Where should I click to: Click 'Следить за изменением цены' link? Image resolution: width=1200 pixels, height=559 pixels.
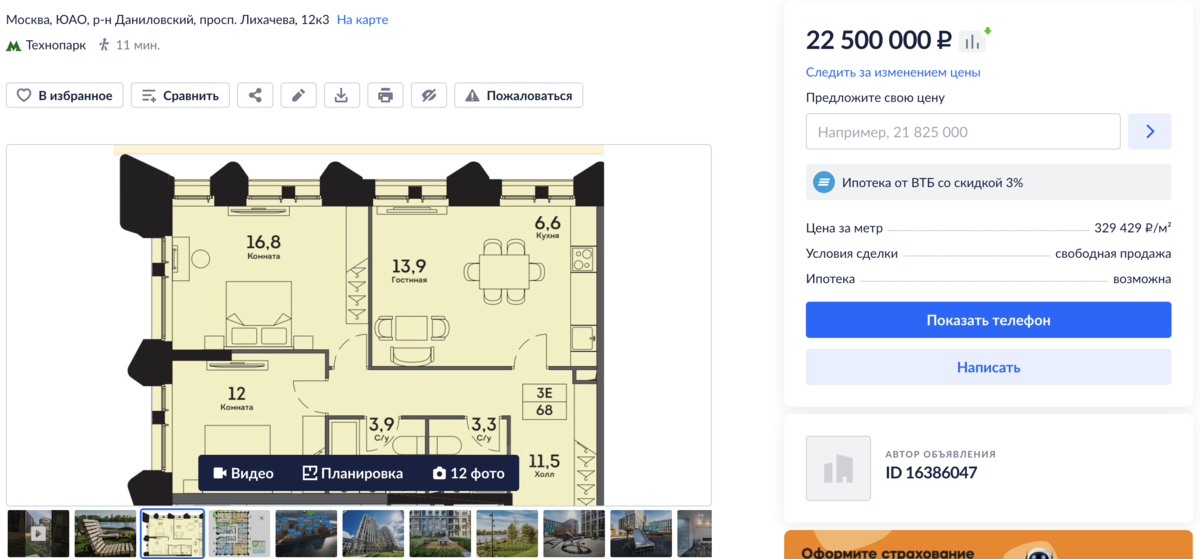893,72
